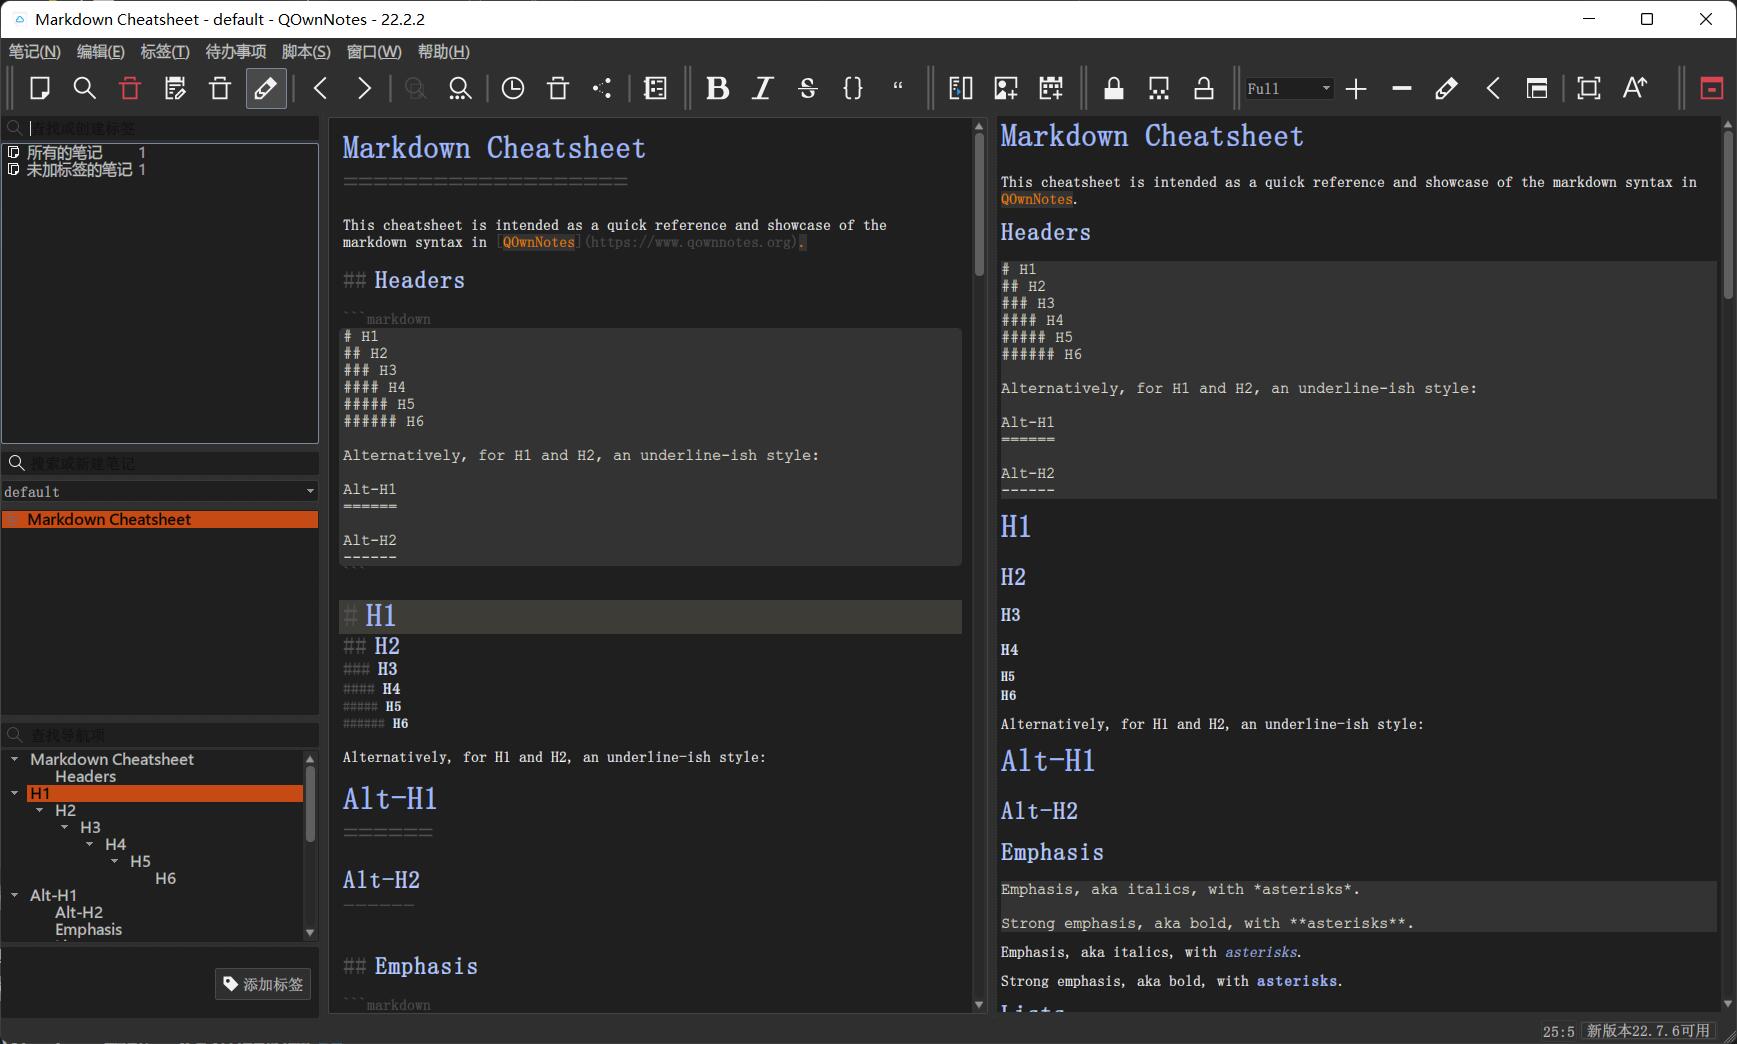Insert a code block with the braces icon
1737x1044 pixels.
click(853, 88)
